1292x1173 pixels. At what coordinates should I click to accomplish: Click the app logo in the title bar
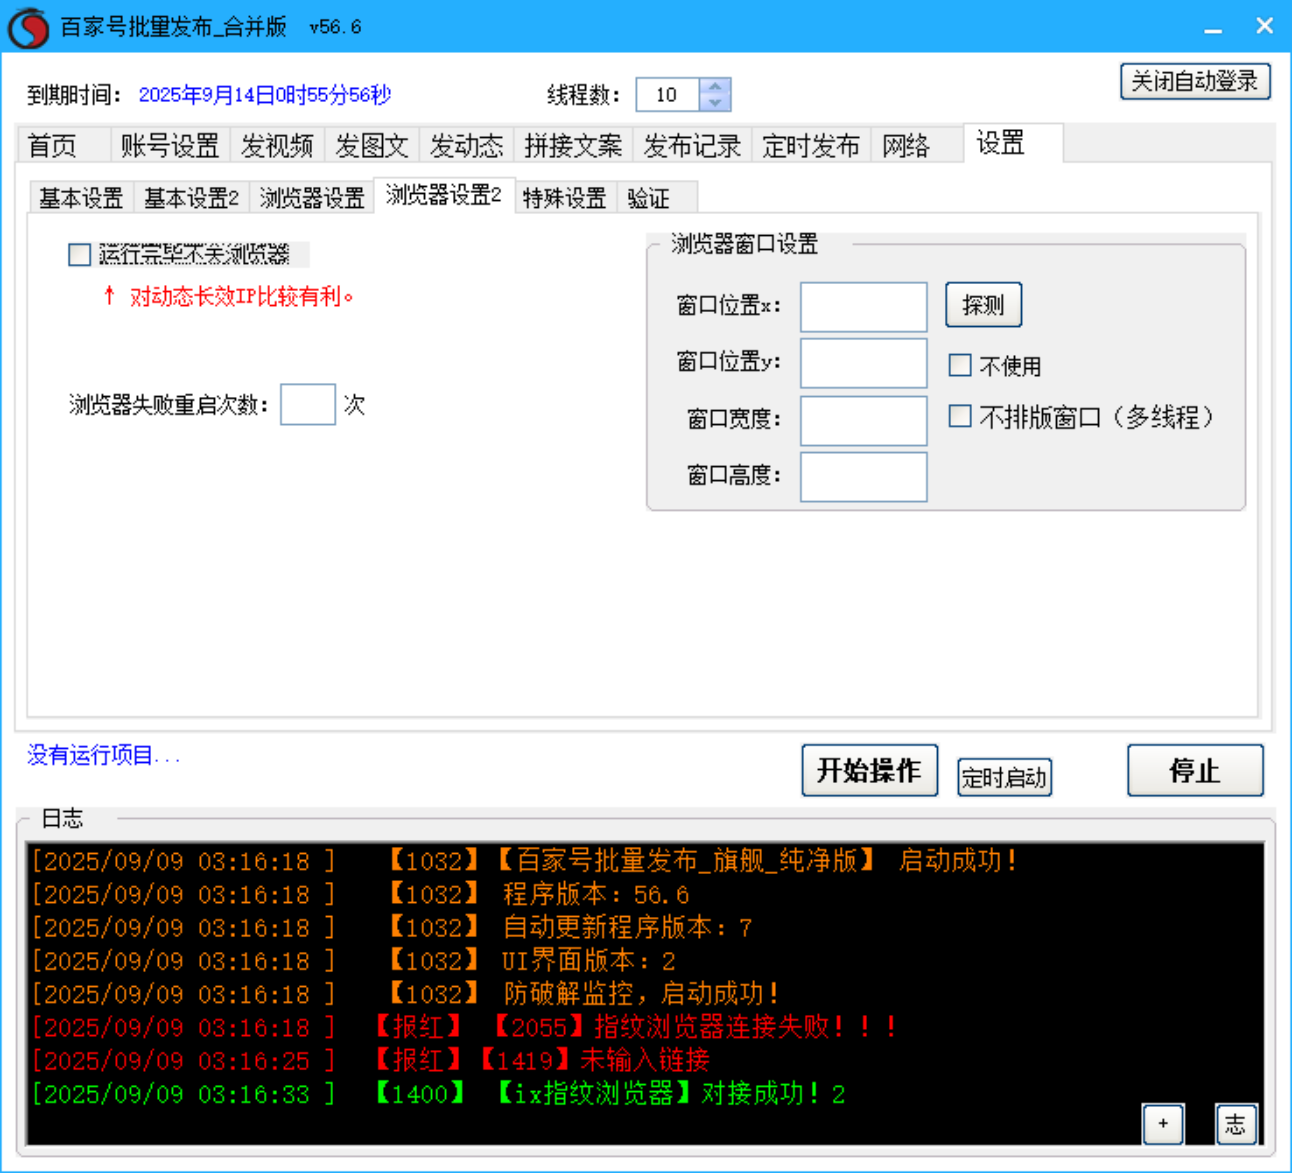coord(27,26)
